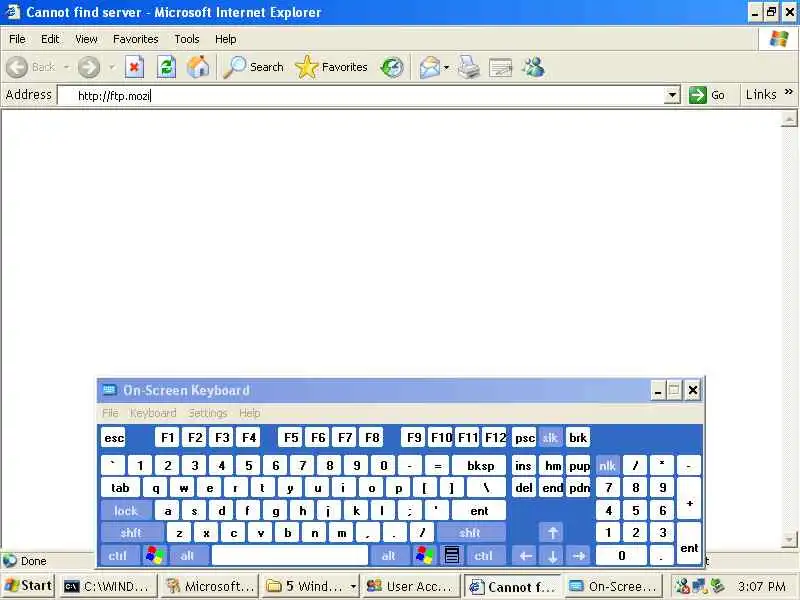The image size is (800, 600).
Task: Toggle the nlk num lock key
Action: [607, 465]
